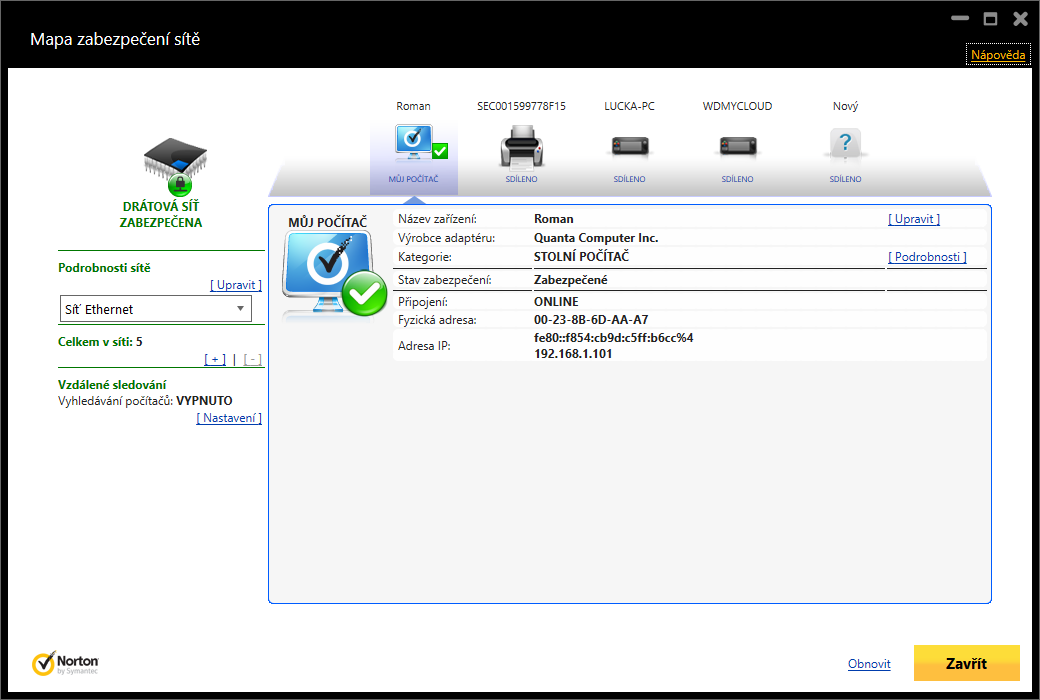Click the Nový device label
The width and height of the screenshot is (1040, 700).
[846, 106]
